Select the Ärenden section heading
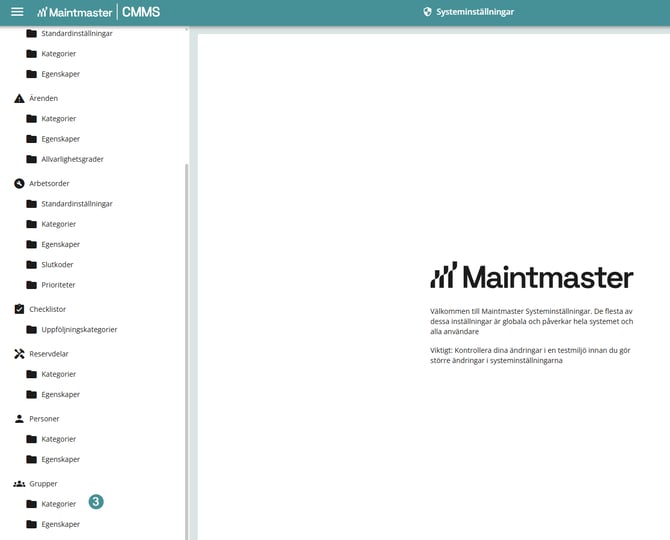The image size is (670, 540). (44, 98)
